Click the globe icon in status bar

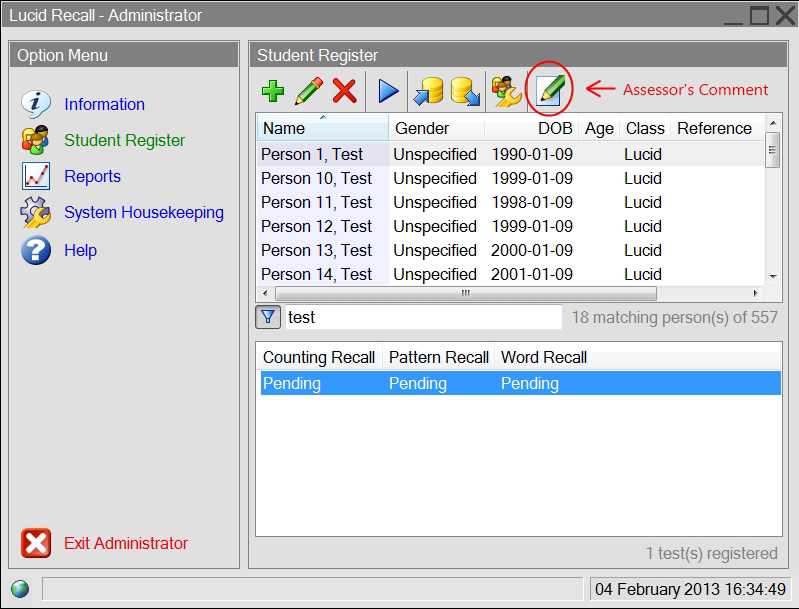coord(20,589)
